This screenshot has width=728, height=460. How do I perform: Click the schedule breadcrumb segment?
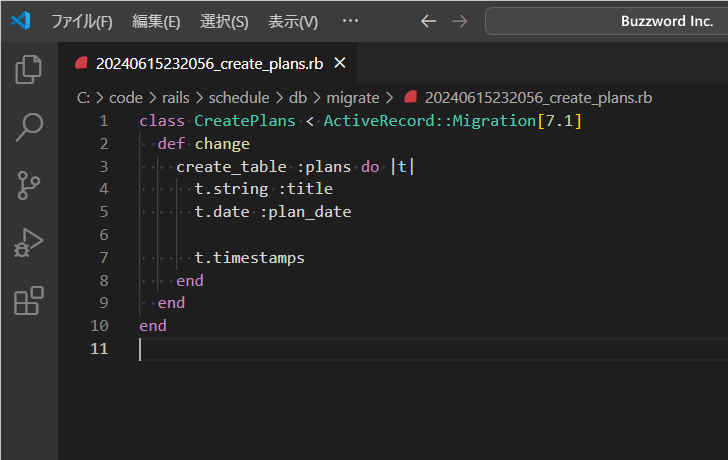(x=239, y=98)
